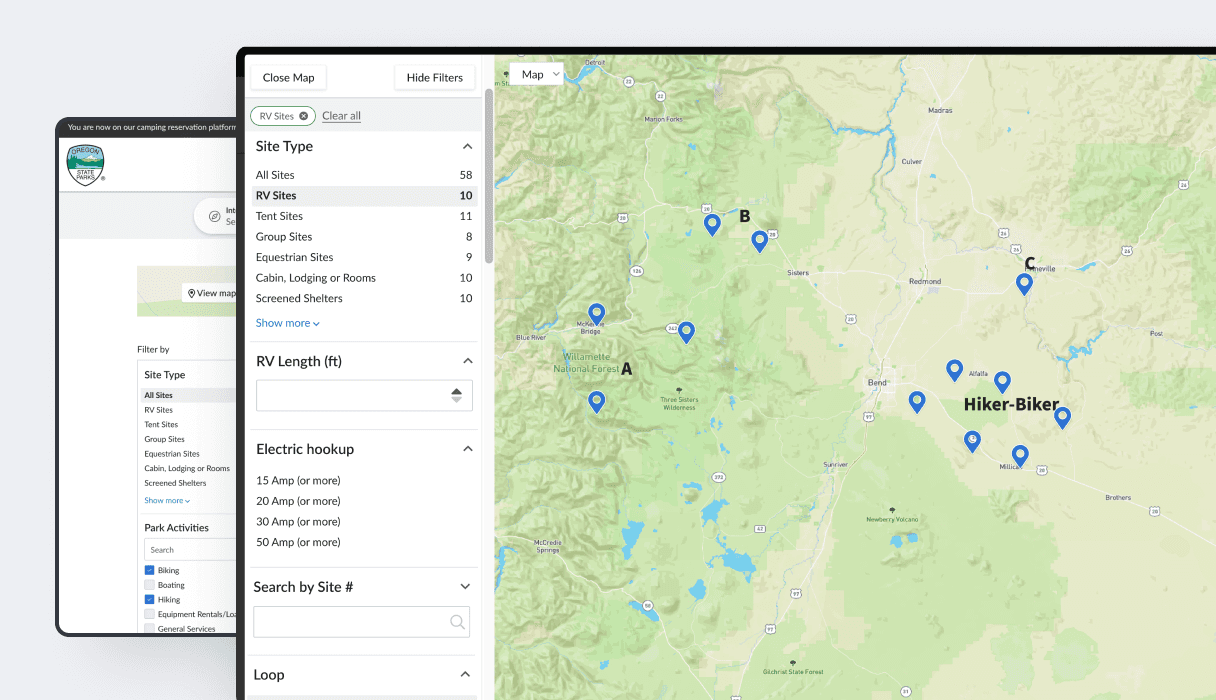Click View map button in back window

coord(211,293)
